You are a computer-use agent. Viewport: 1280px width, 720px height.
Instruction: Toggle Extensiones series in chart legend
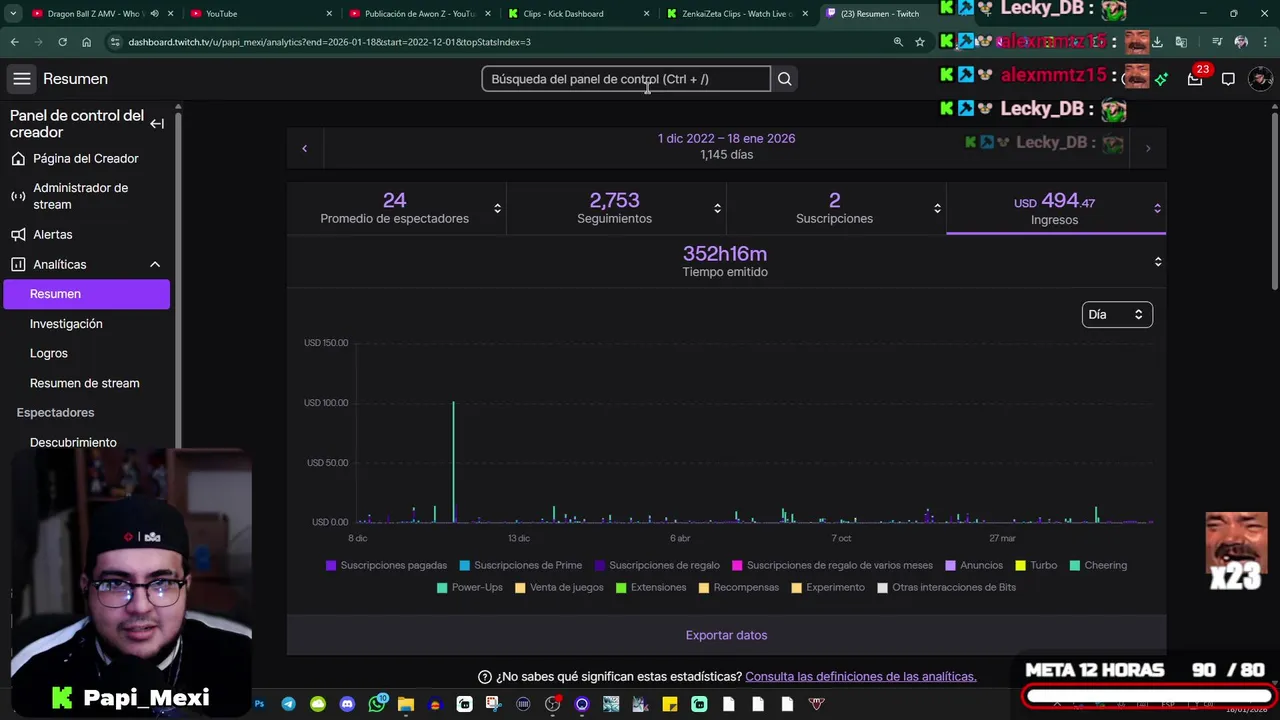tap(651, 587)
